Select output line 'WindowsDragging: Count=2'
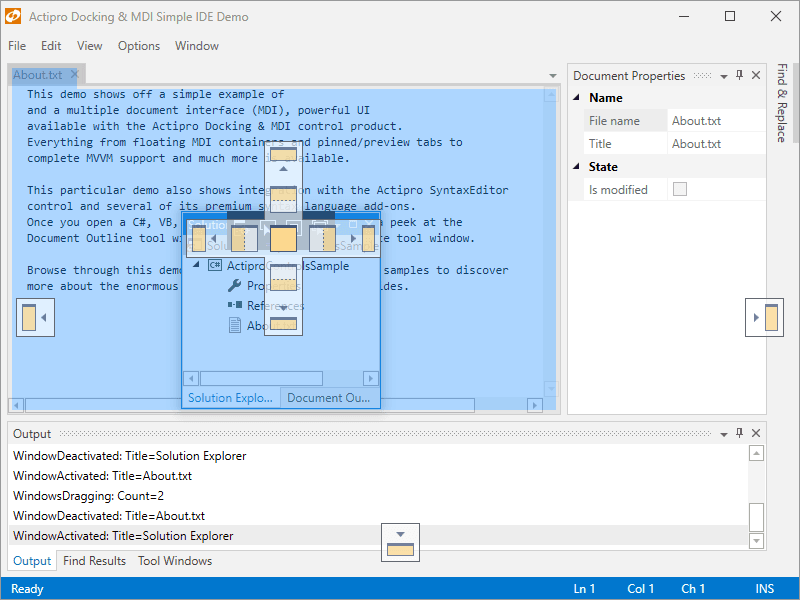This screenshot has width=800, height=600. (379, 495)
